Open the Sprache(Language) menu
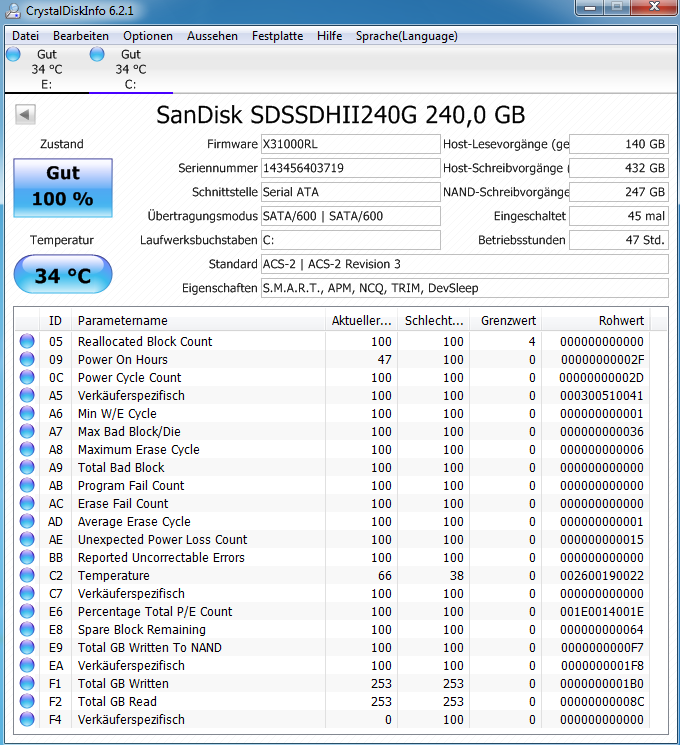This screenshot has height=745, width=680. click(407, 36)
